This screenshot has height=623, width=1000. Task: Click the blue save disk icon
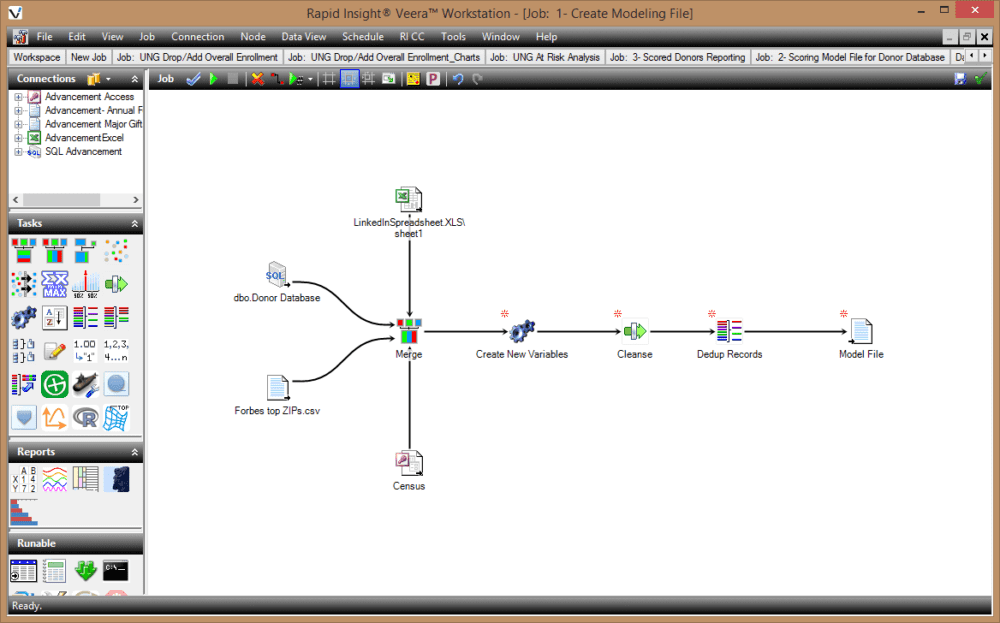point(961,79)
